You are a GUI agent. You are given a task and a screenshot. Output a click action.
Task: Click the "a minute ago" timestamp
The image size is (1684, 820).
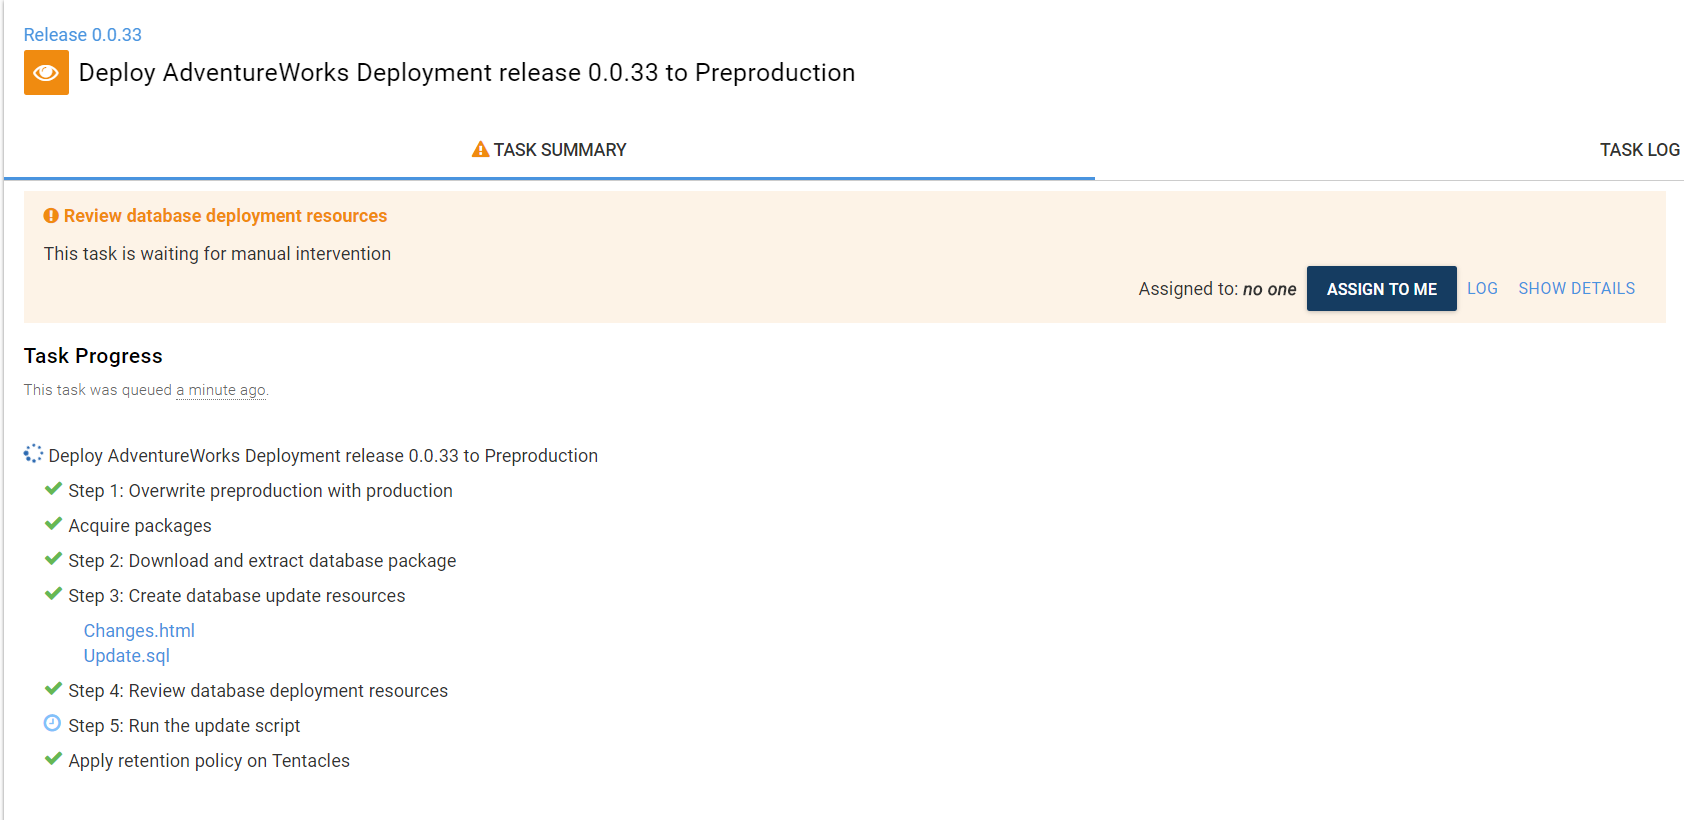(x=221, y=390)
